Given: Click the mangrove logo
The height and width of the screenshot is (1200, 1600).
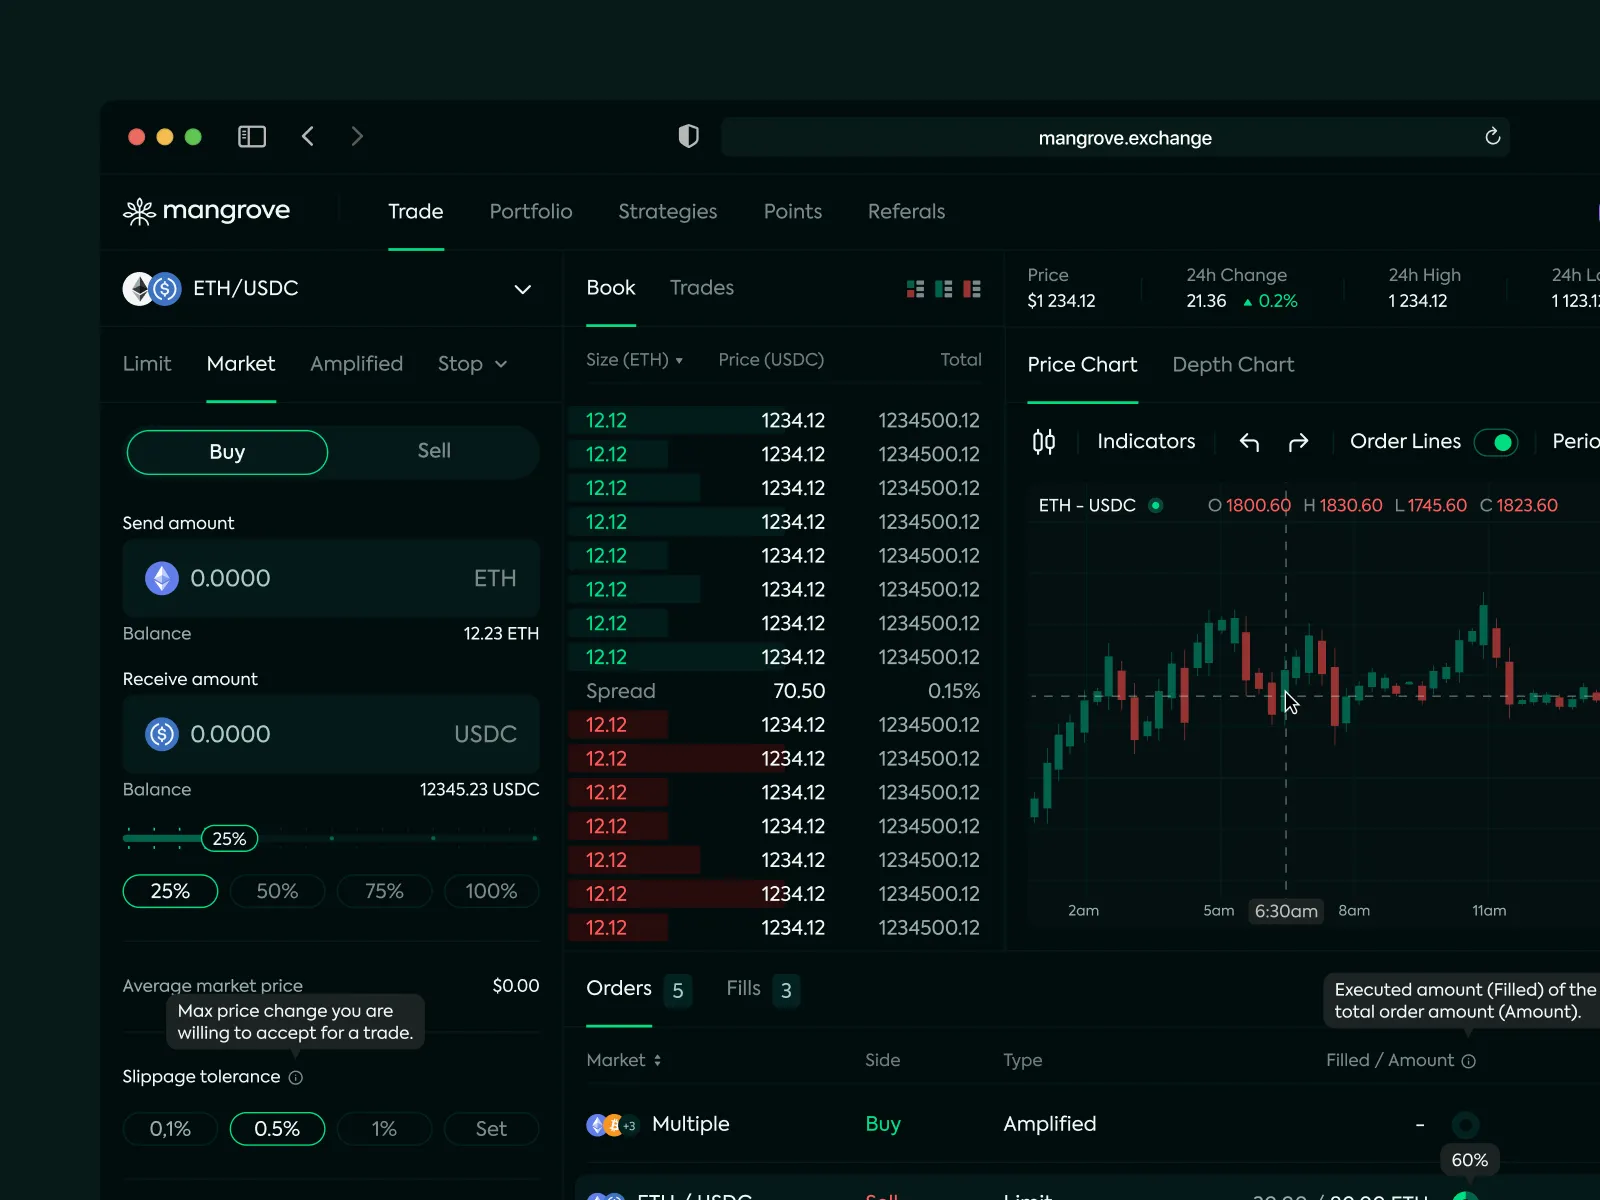Looking at the screenshot, I should pyautogui.click(x=207, y=211).
